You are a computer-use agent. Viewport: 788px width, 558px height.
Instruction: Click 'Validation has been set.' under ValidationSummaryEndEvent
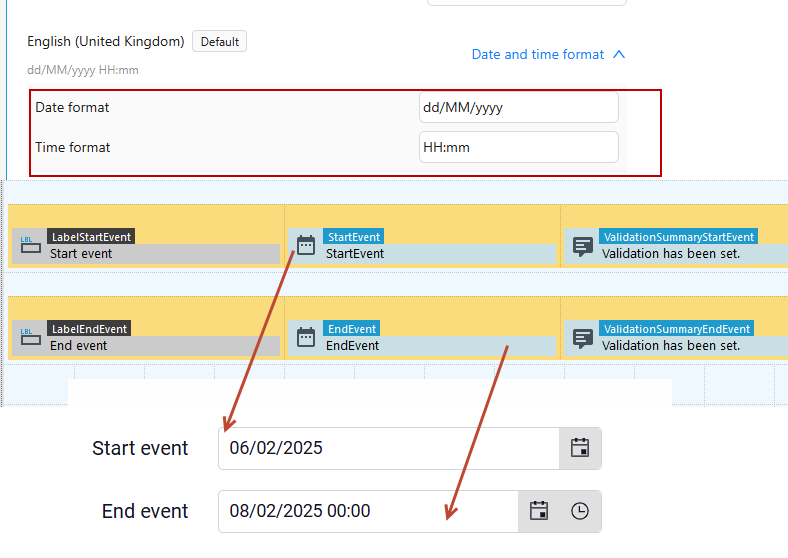tap(671, 346)
